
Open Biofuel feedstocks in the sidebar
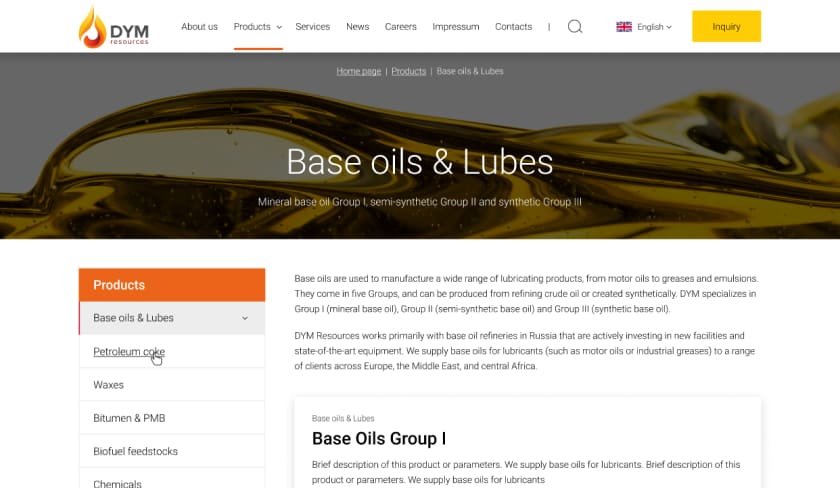[171, 451]
